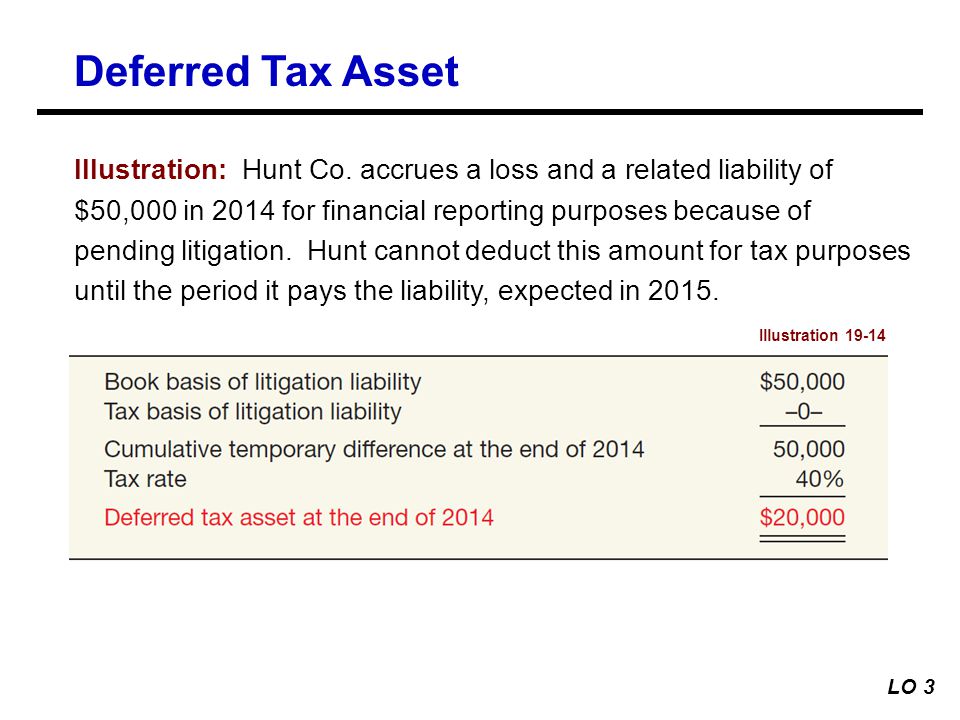Select the Illustration: heading label
The height and width of the screenshot is (720, 960).
(150, 170)
